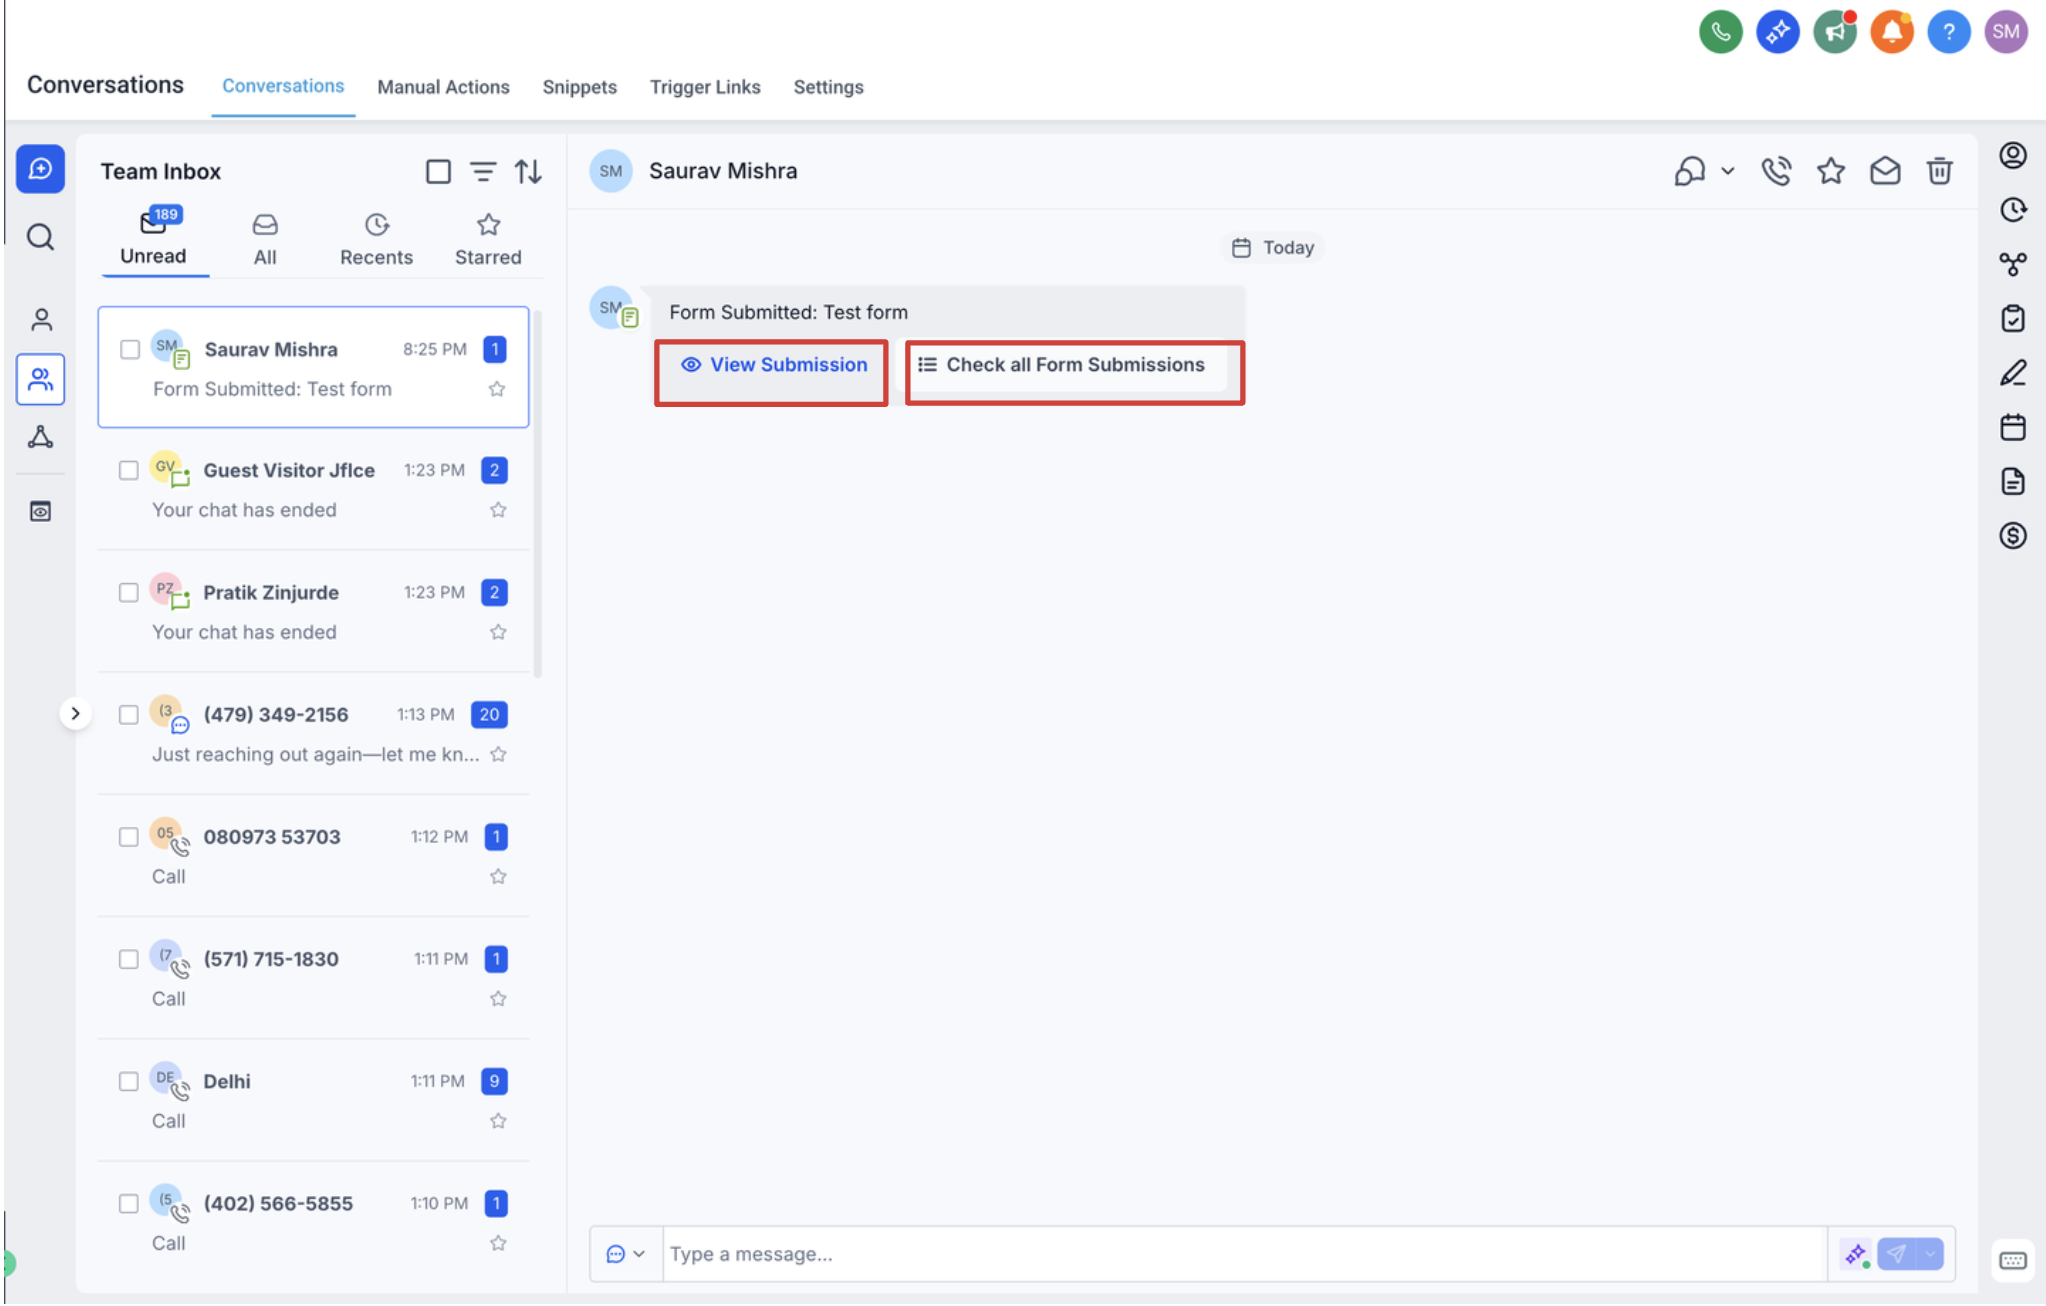Open the payments dollar icon on right rail
The height and width of the screenshot is (1306, 2046).
(2012, 536)
